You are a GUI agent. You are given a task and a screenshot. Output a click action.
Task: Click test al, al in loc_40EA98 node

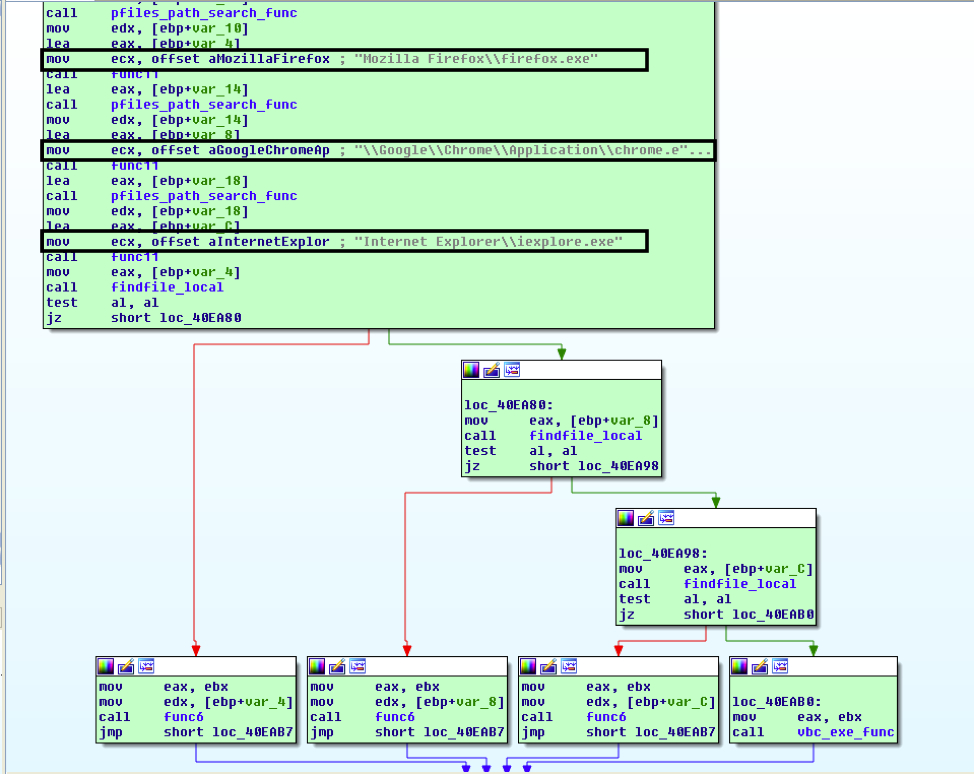[x=675, y=599]
